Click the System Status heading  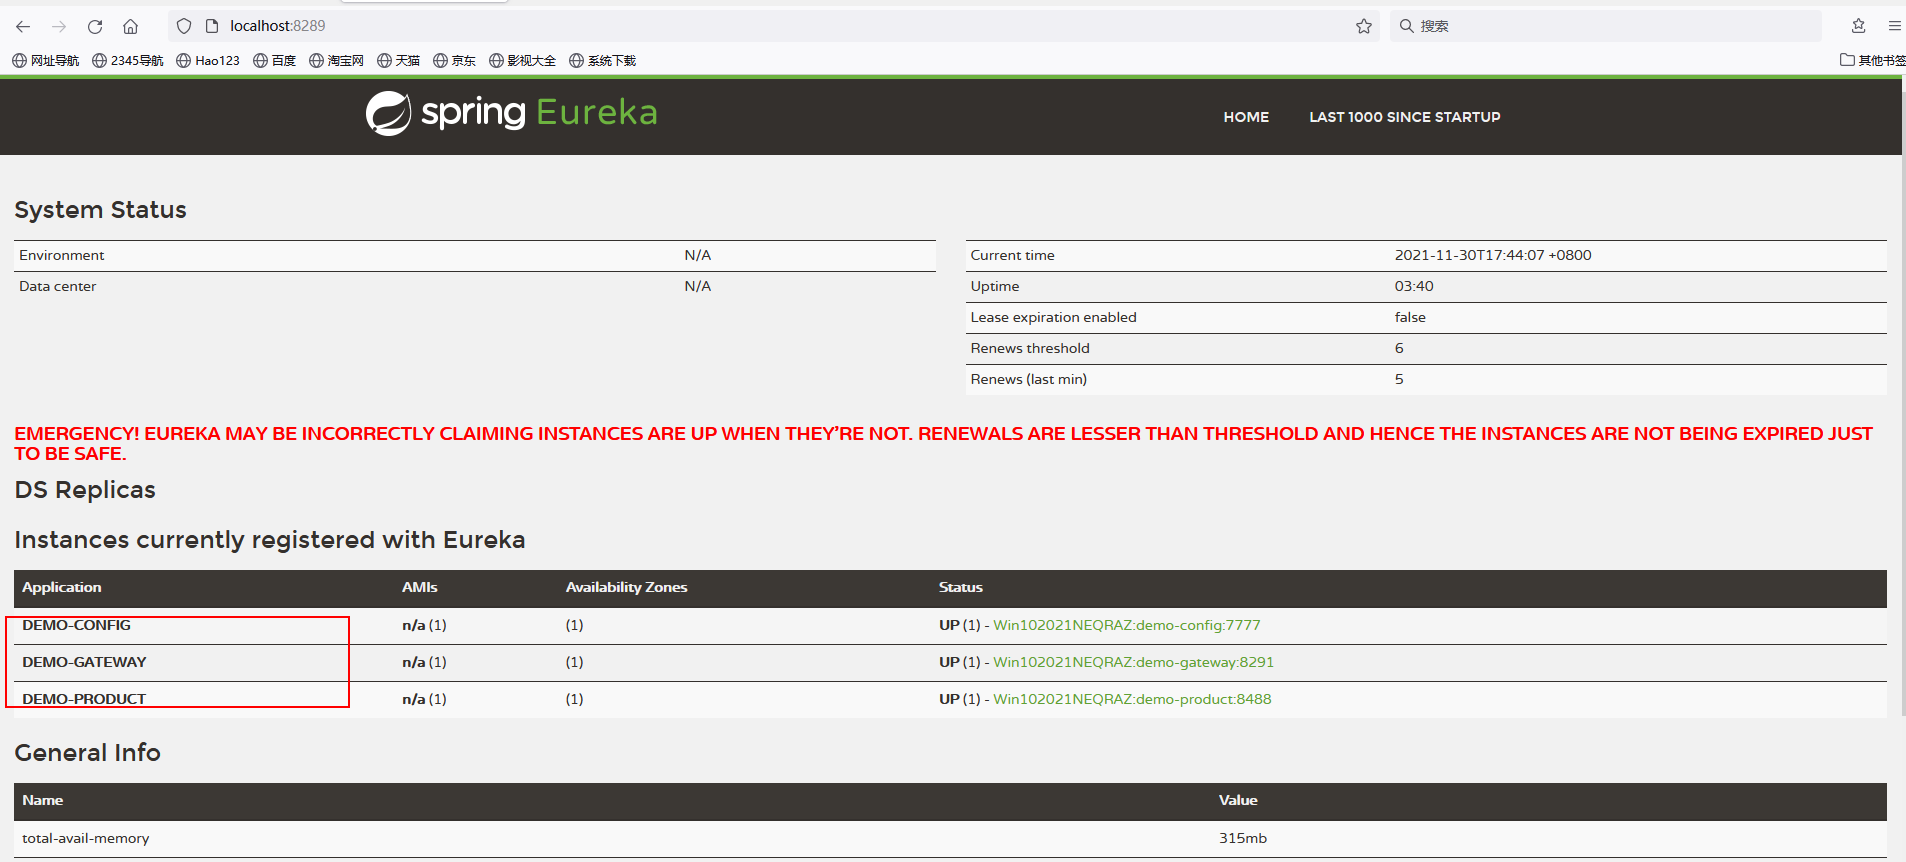[x=101, y=210]
